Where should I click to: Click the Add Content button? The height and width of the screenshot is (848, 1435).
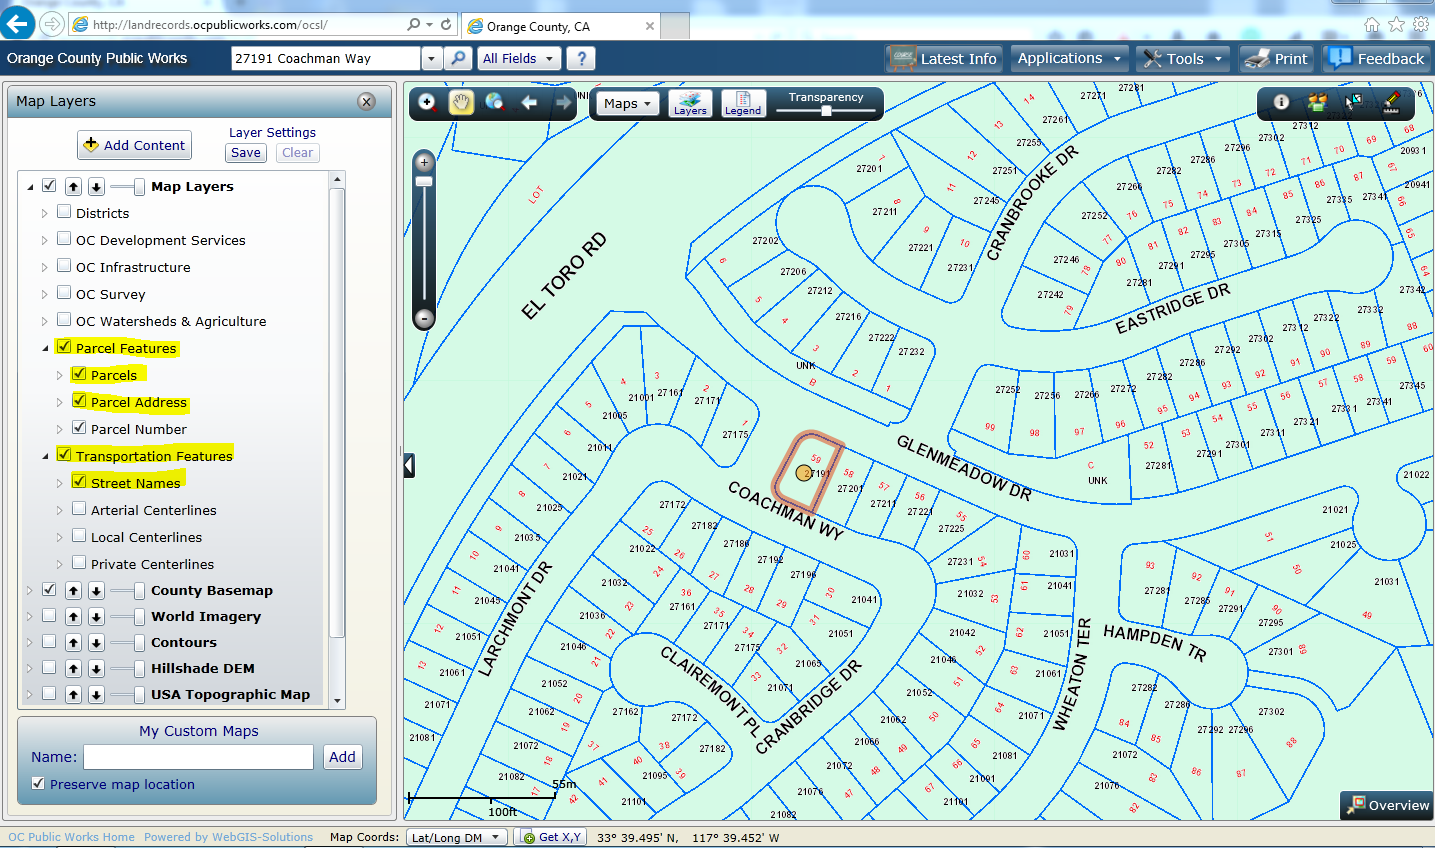[x=135, y=145]
